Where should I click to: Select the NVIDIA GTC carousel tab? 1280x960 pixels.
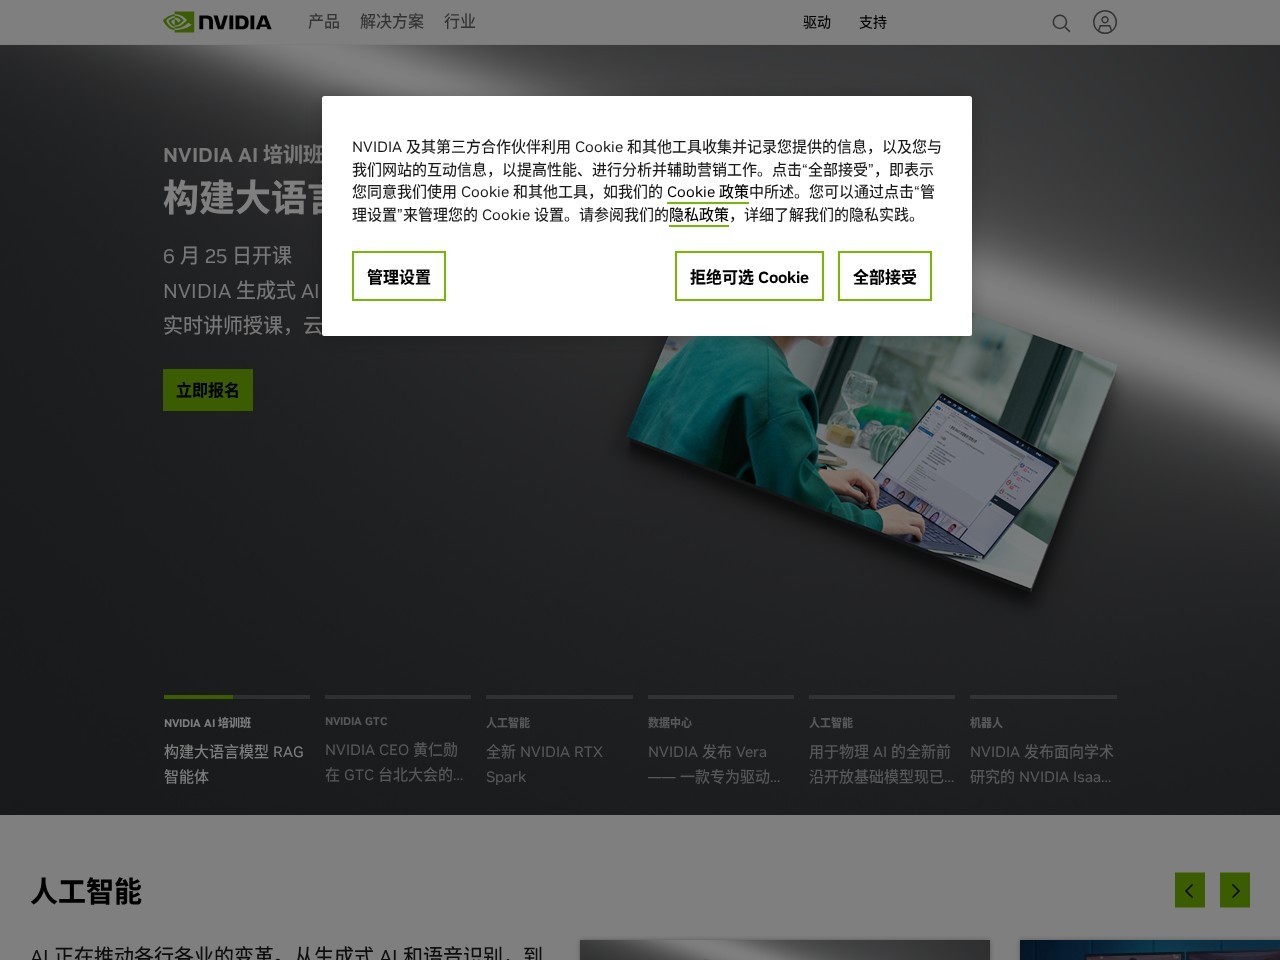[x=398, y=741]
